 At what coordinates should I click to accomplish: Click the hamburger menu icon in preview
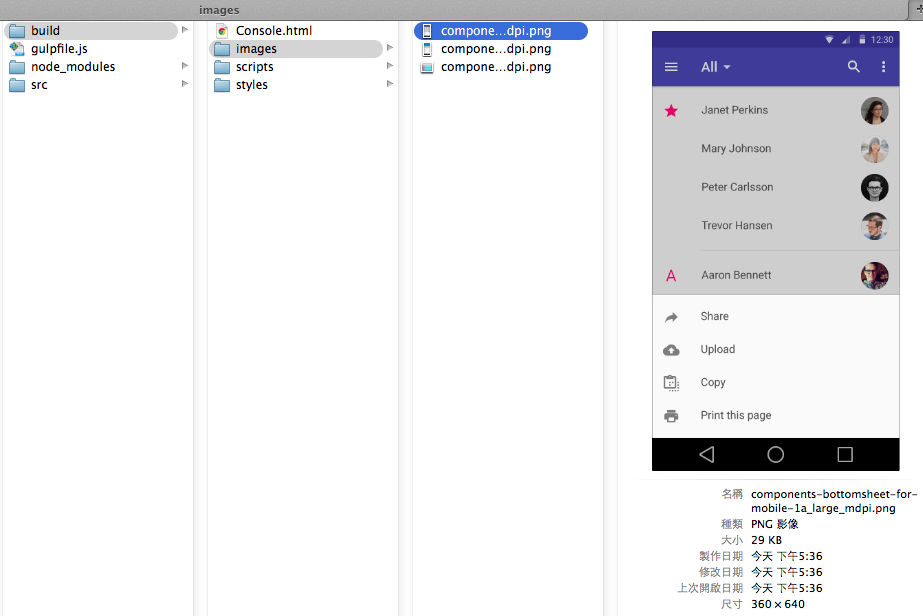(671, 67)
